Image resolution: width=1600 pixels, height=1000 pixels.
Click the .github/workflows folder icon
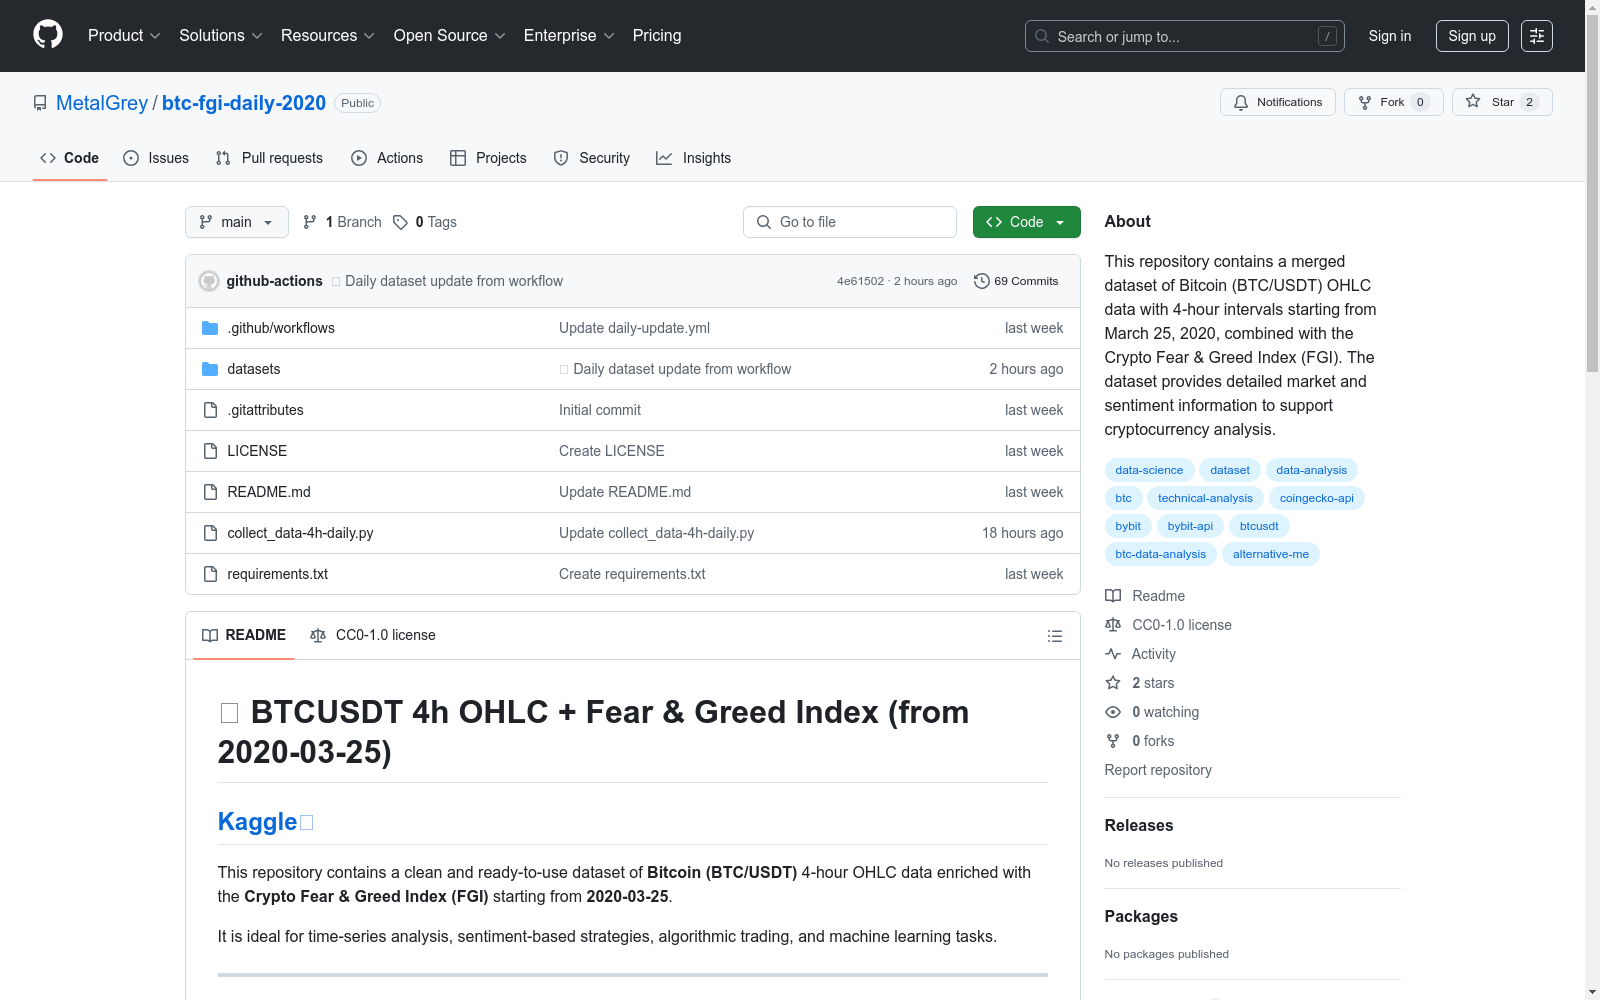[x=210, y=328]
